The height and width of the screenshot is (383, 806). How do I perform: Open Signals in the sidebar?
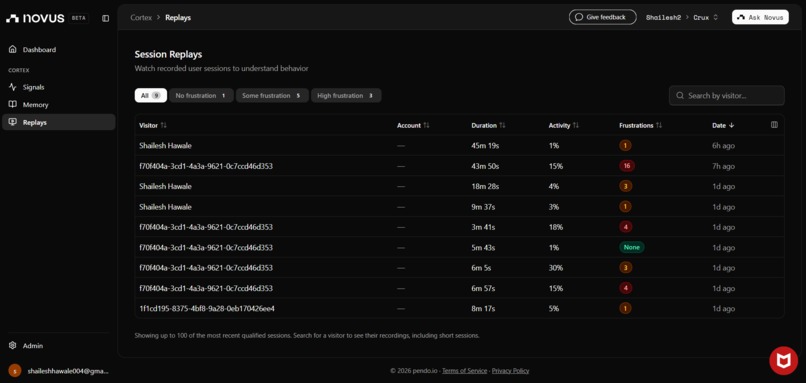[58, 87]
